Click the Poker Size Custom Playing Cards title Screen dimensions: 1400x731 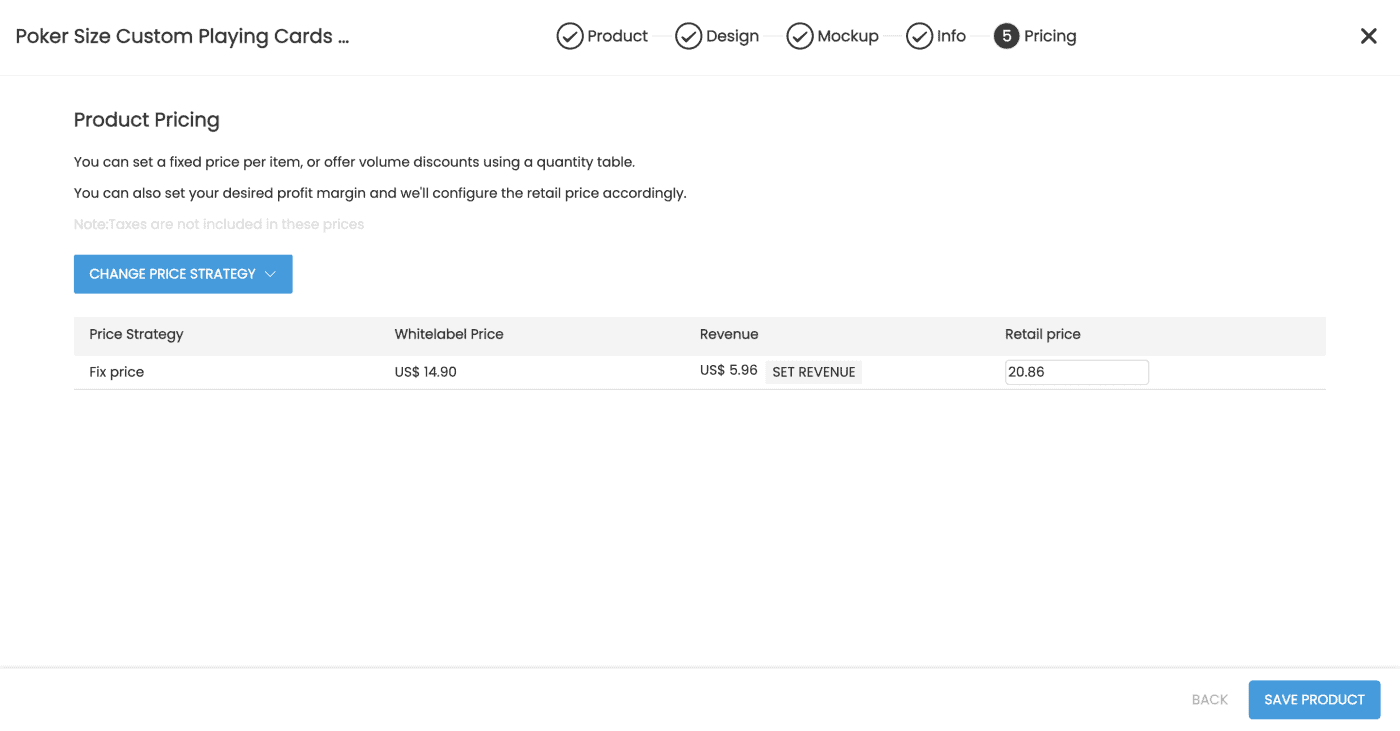pos(182,37)
